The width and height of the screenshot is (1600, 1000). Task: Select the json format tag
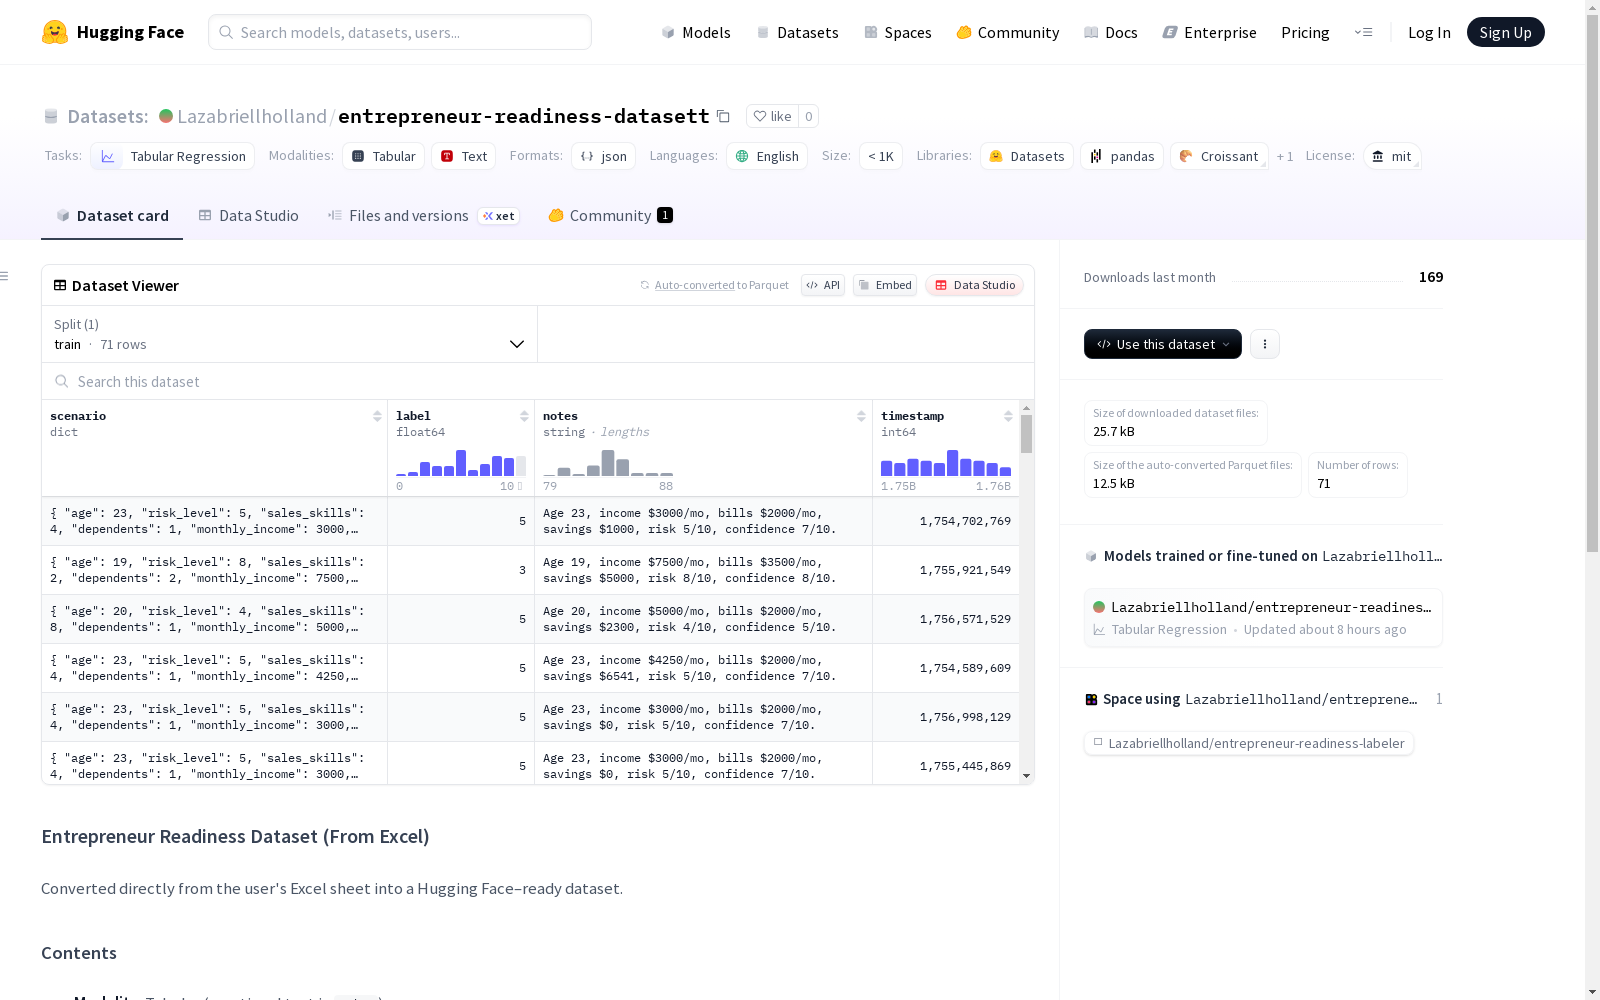pos(604,156)
